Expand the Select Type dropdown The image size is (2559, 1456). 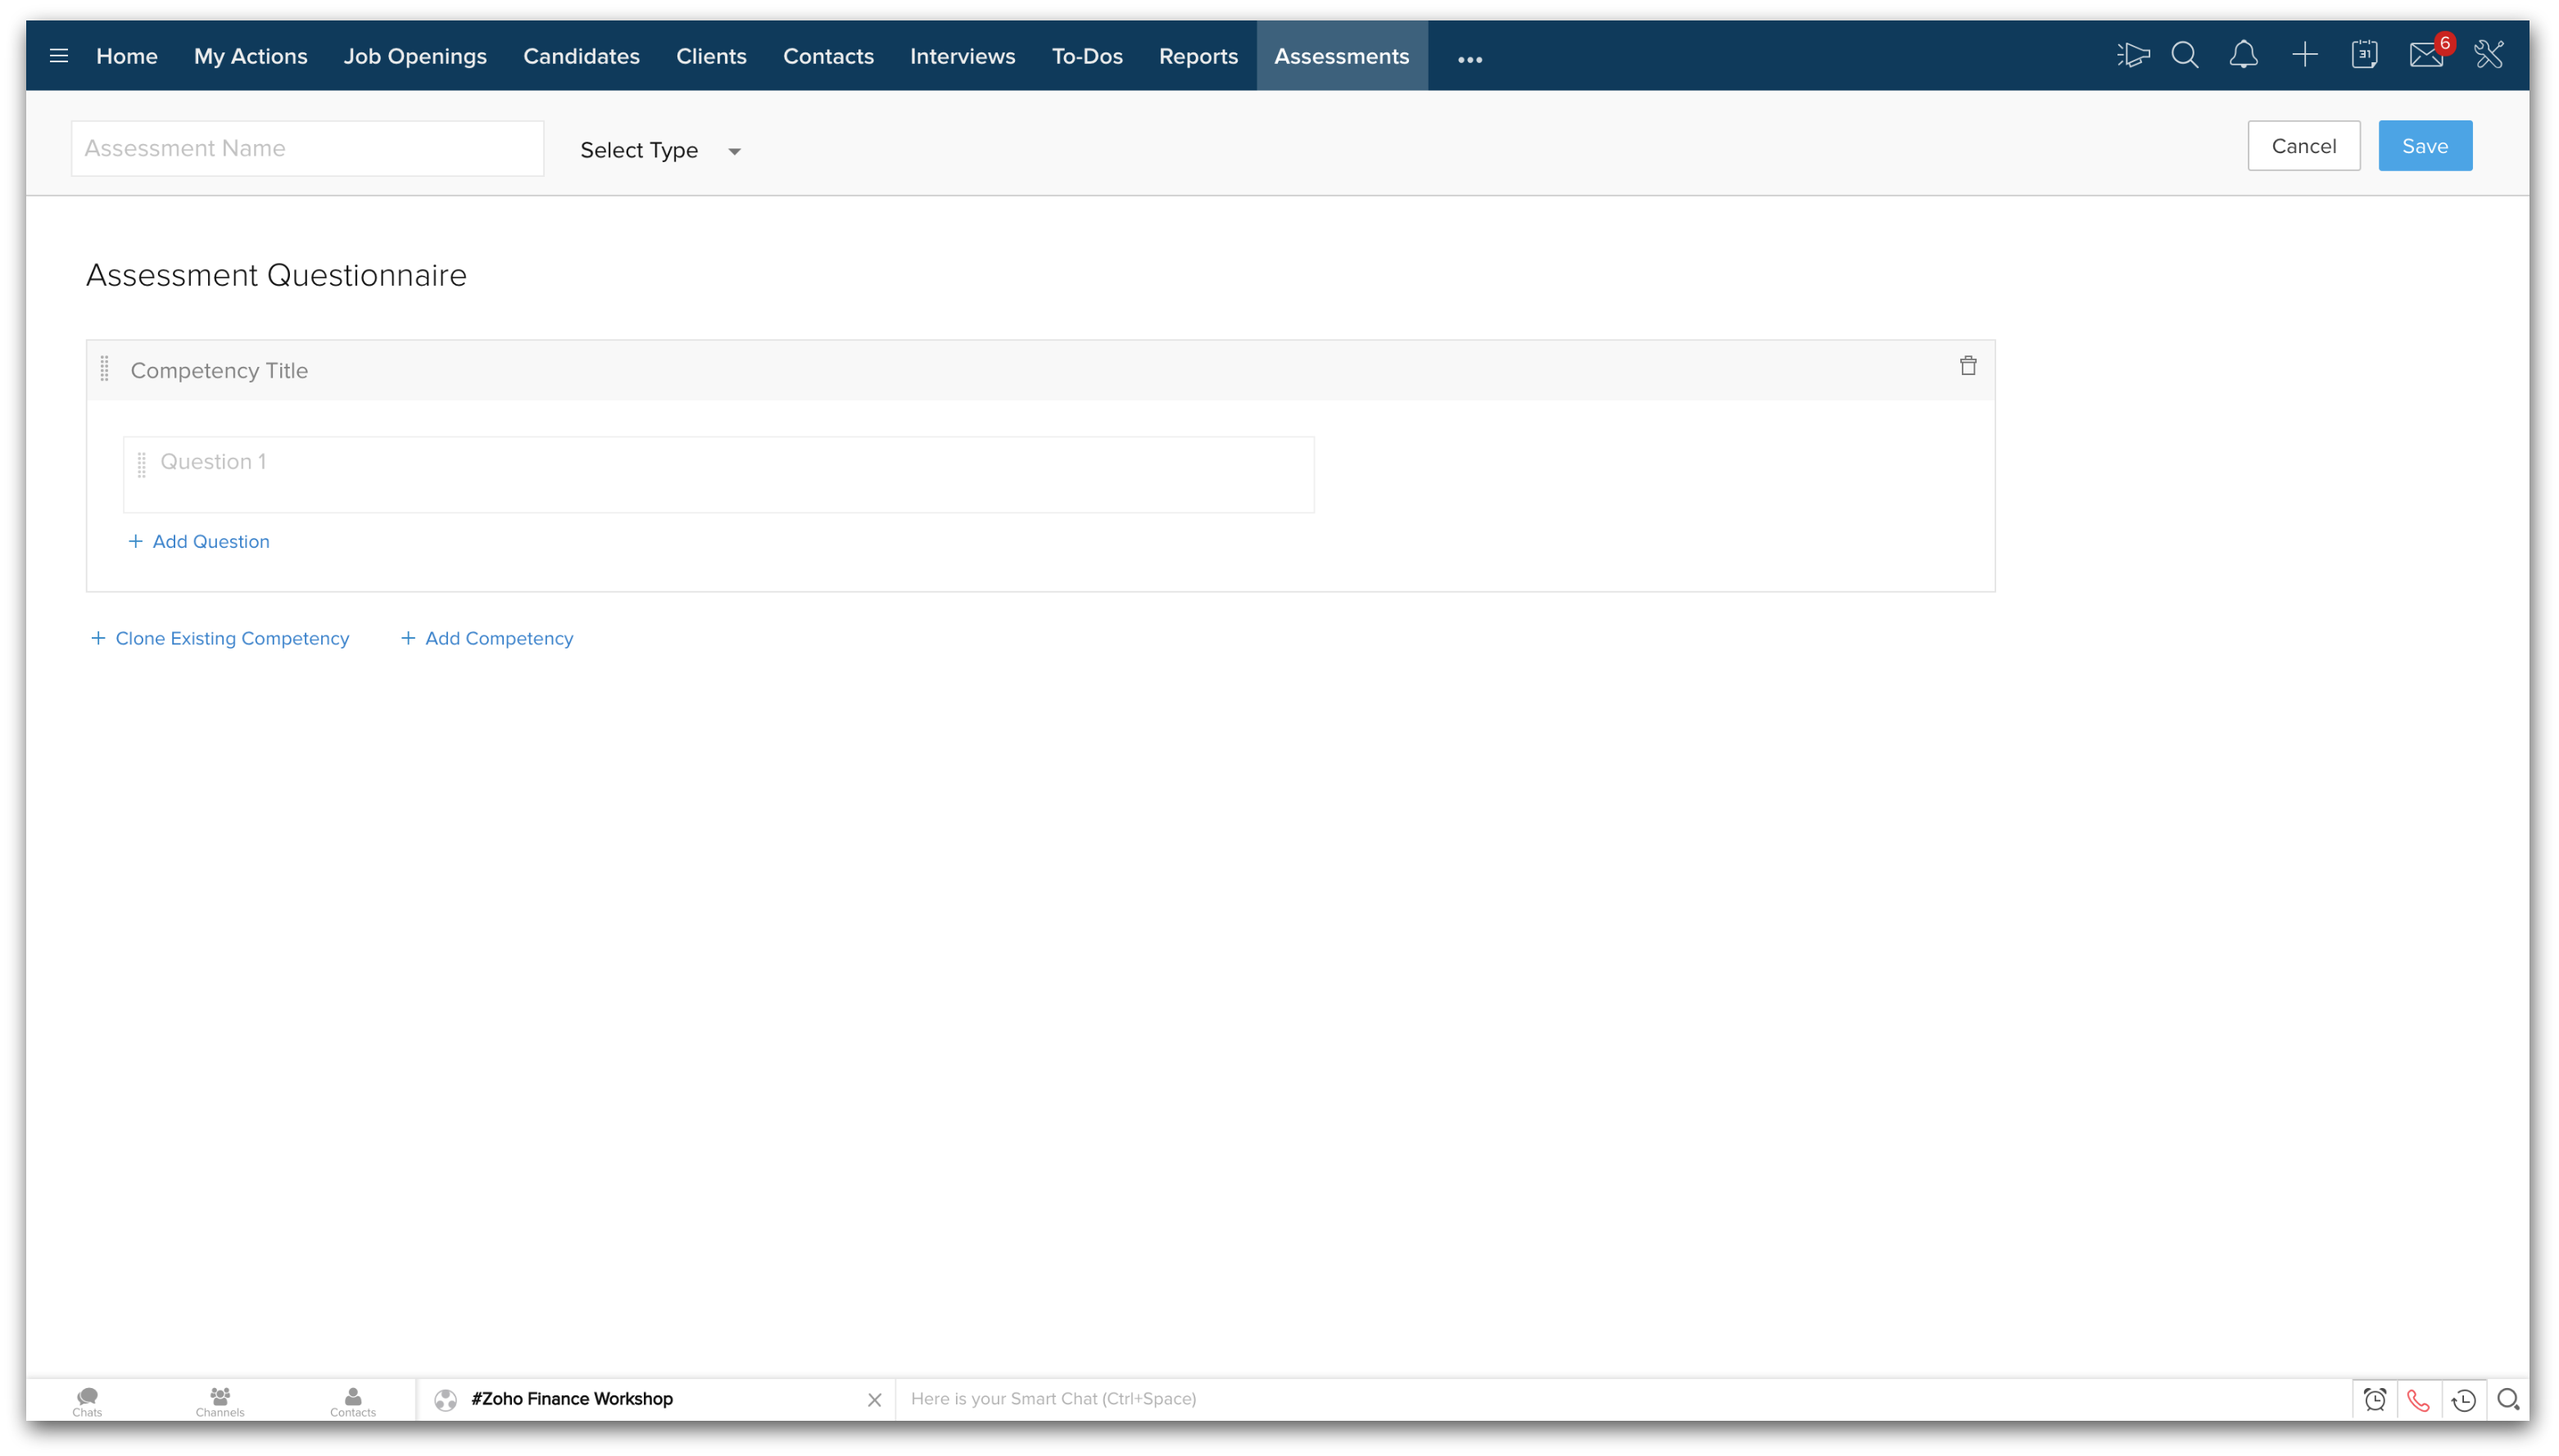[x=660, y=150]
